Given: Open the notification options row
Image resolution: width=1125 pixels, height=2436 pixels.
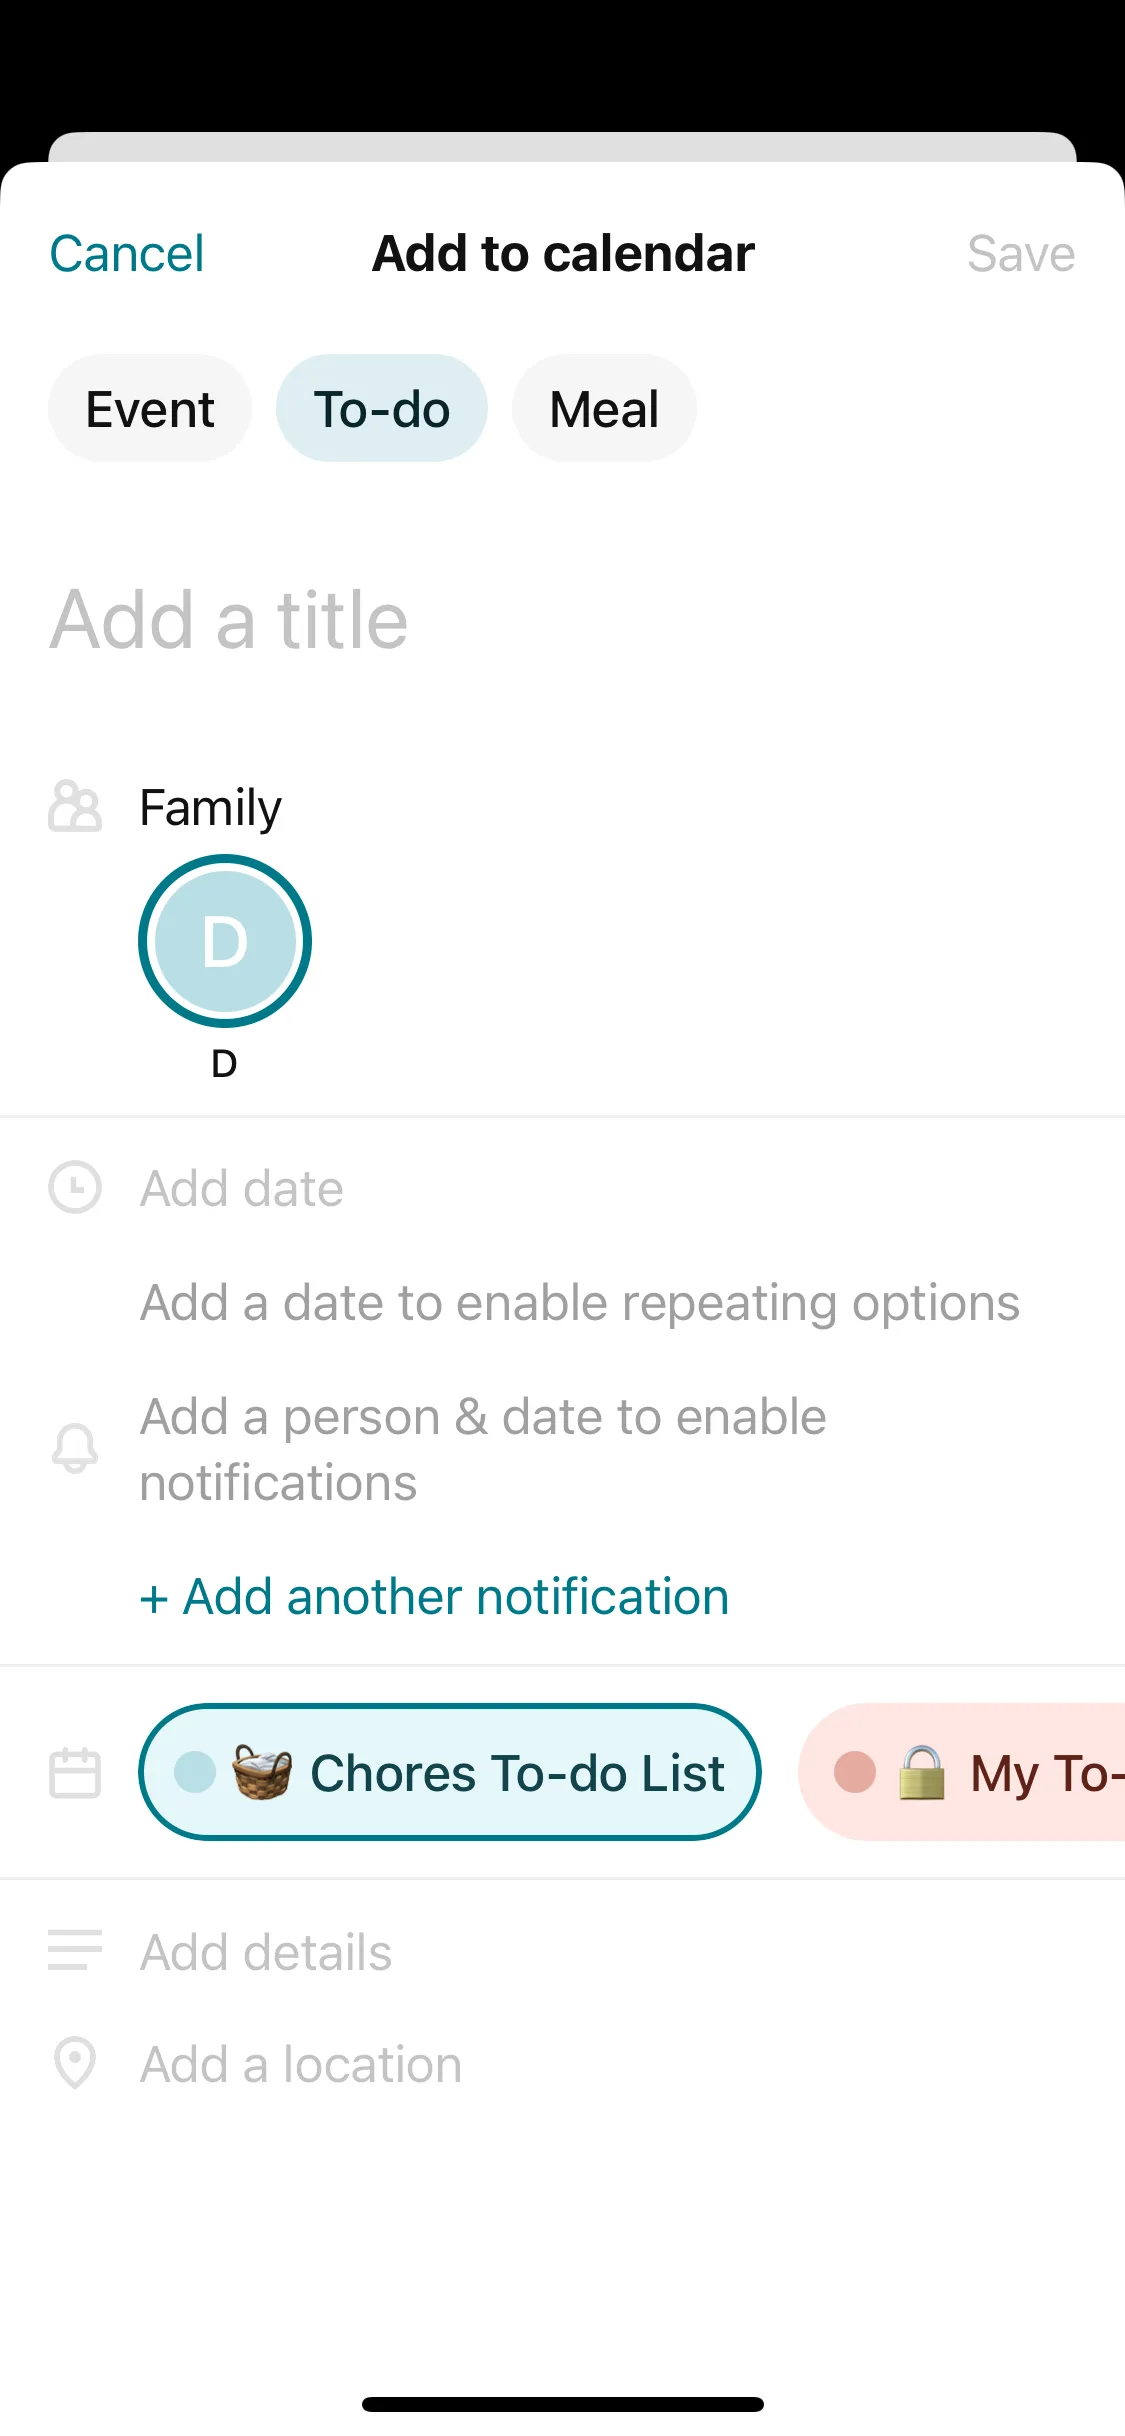Looking at the screenshot, I should [x=483, y=1449].
